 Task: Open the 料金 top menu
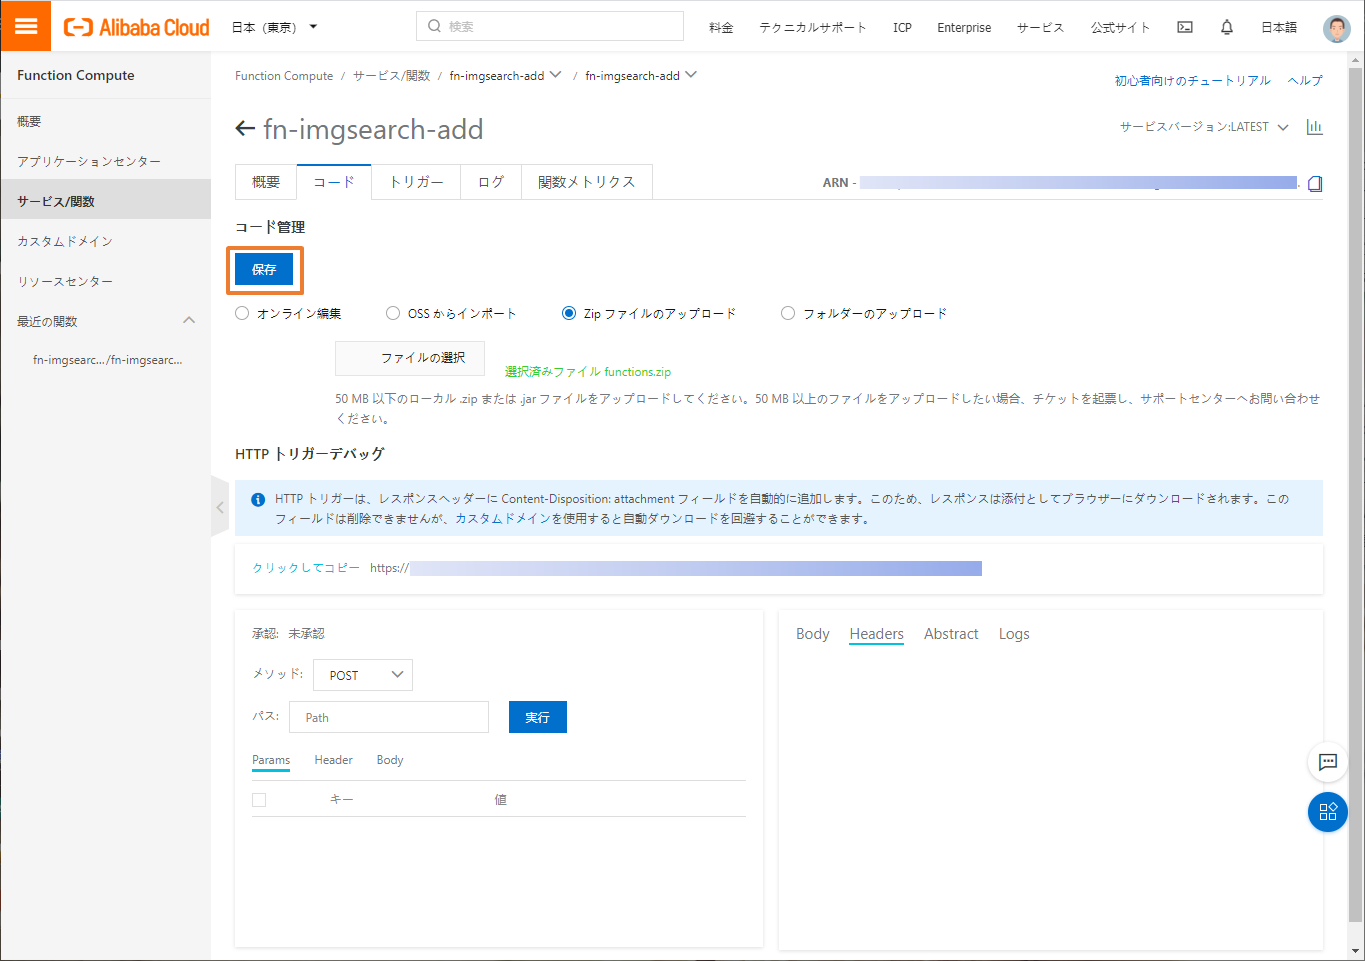pyautogui.click(x=721, y=28)
